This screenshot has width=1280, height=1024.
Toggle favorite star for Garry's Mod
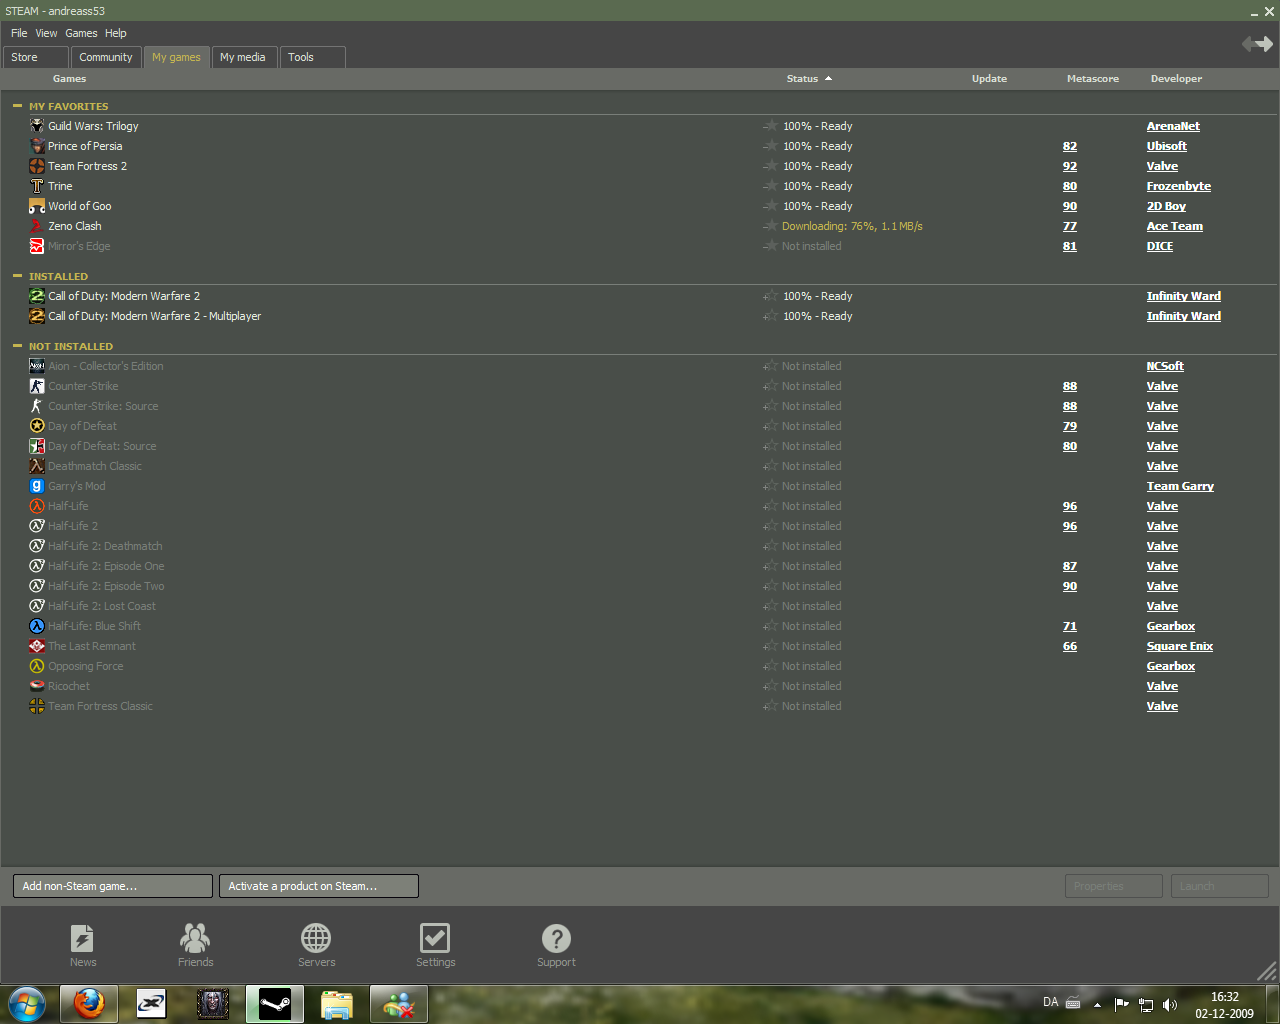point(771,486)
